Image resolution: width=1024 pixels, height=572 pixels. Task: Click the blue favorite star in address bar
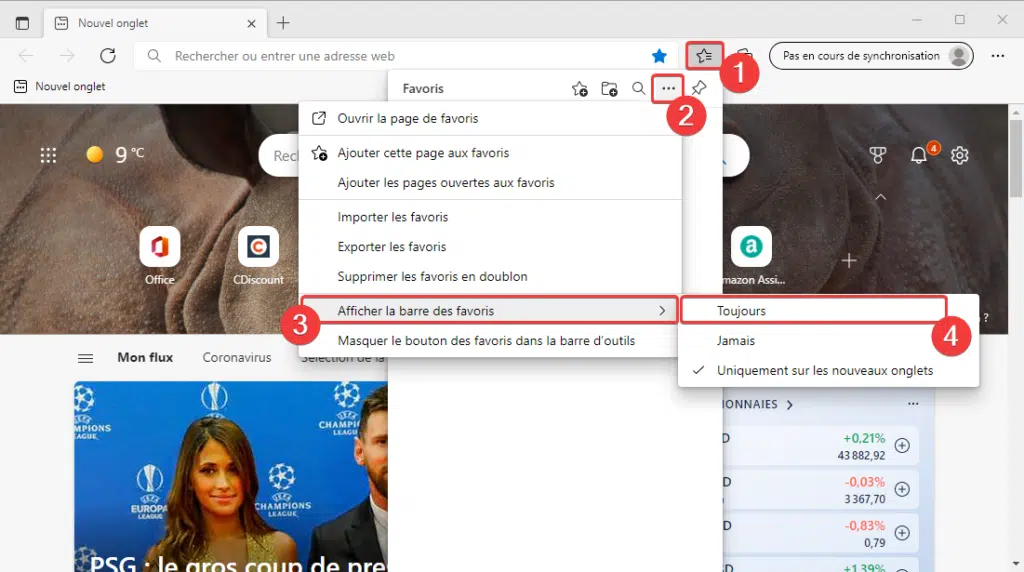tap(660, 56)
